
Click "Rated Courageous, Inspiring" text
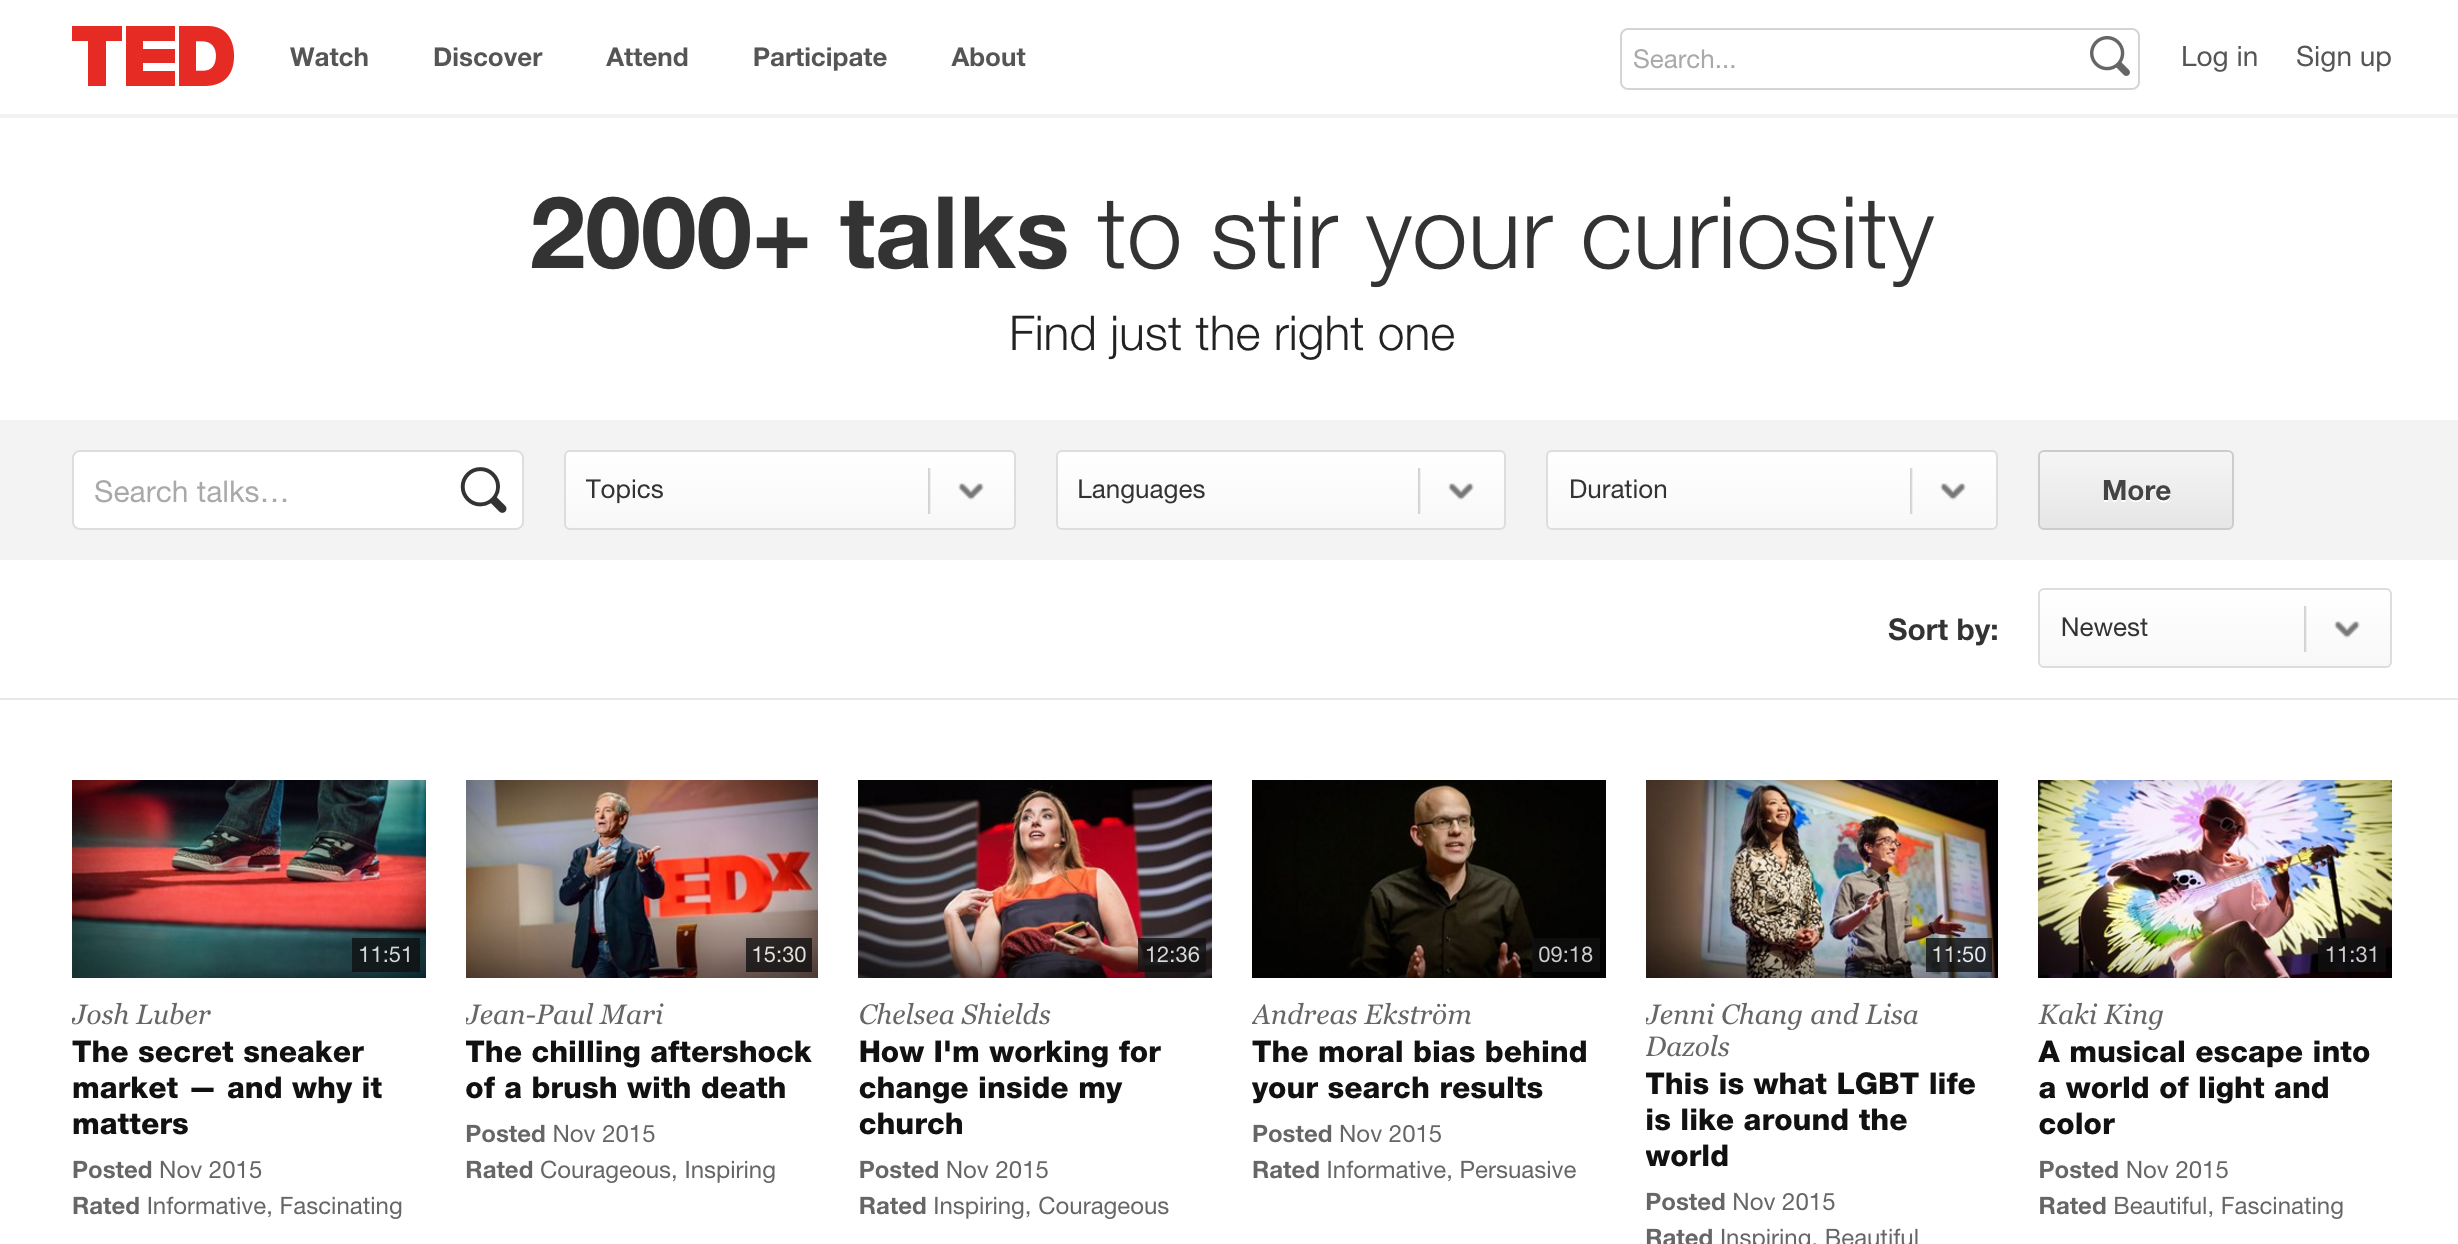620,1170
